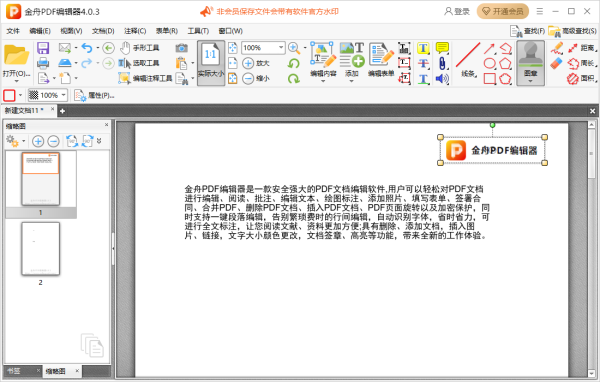
Task: Open the 工具(T) menu
Action: coord(198,31)
